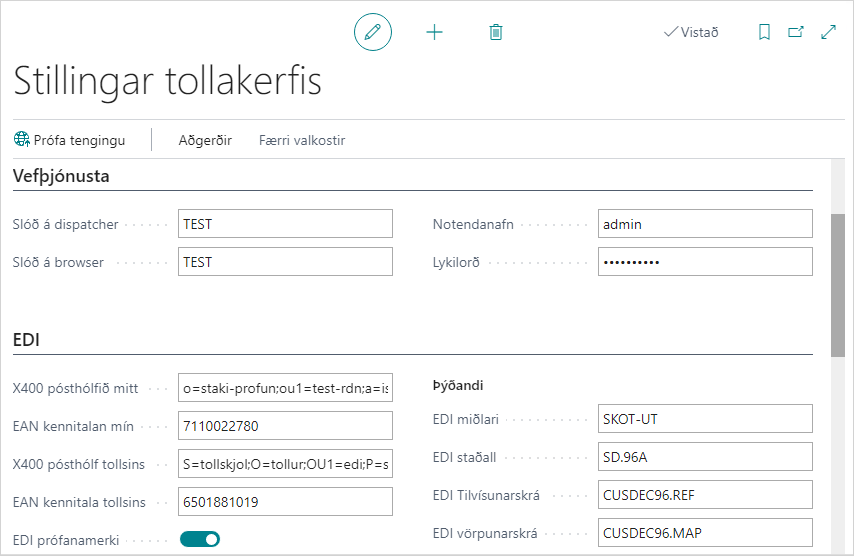
Task: Click the trash delete icon
Action: point(495,32)
